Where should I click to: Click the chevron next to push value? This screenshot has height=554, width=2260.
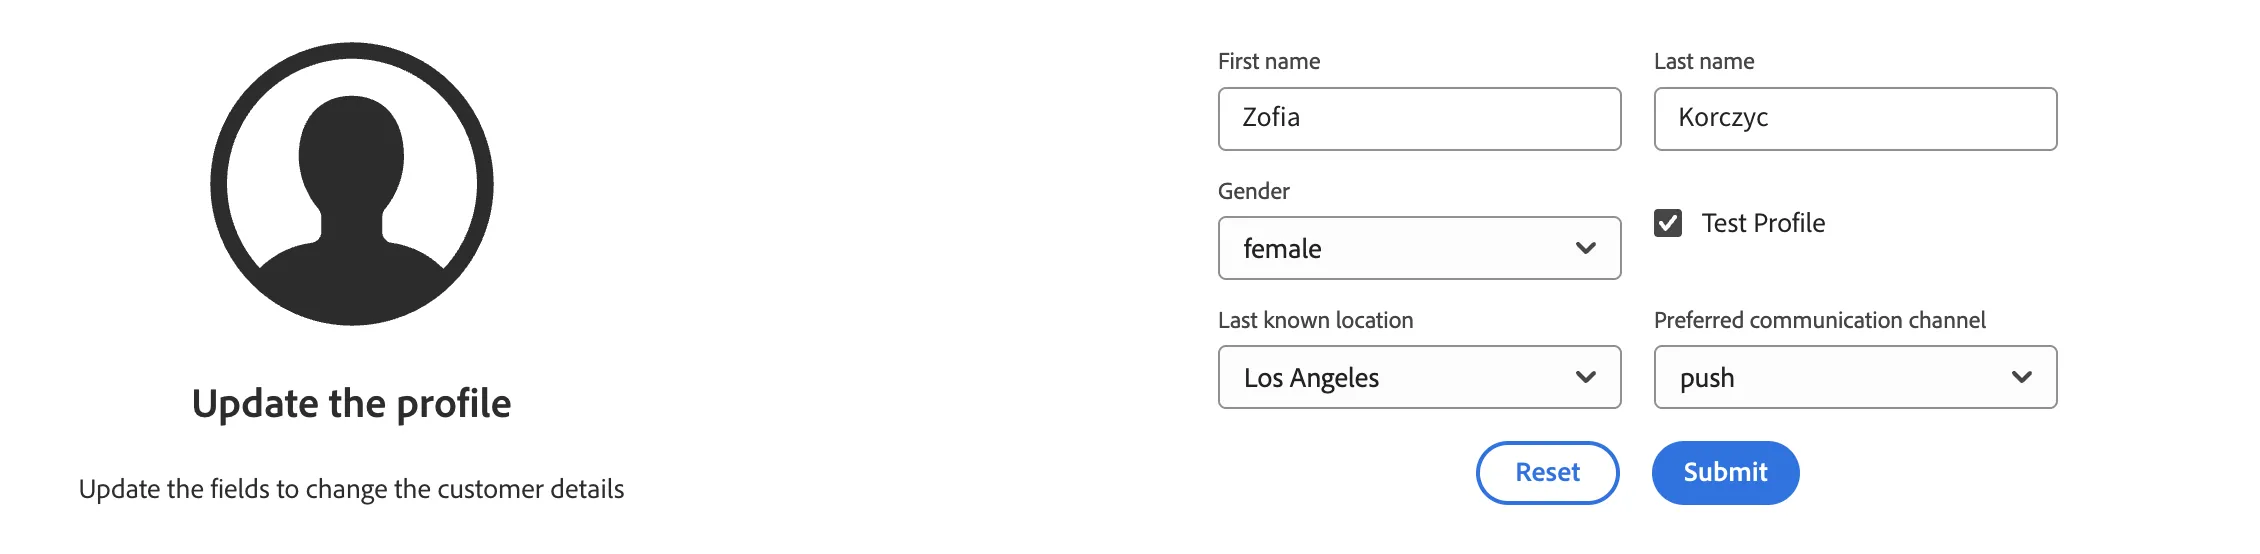2022,377
